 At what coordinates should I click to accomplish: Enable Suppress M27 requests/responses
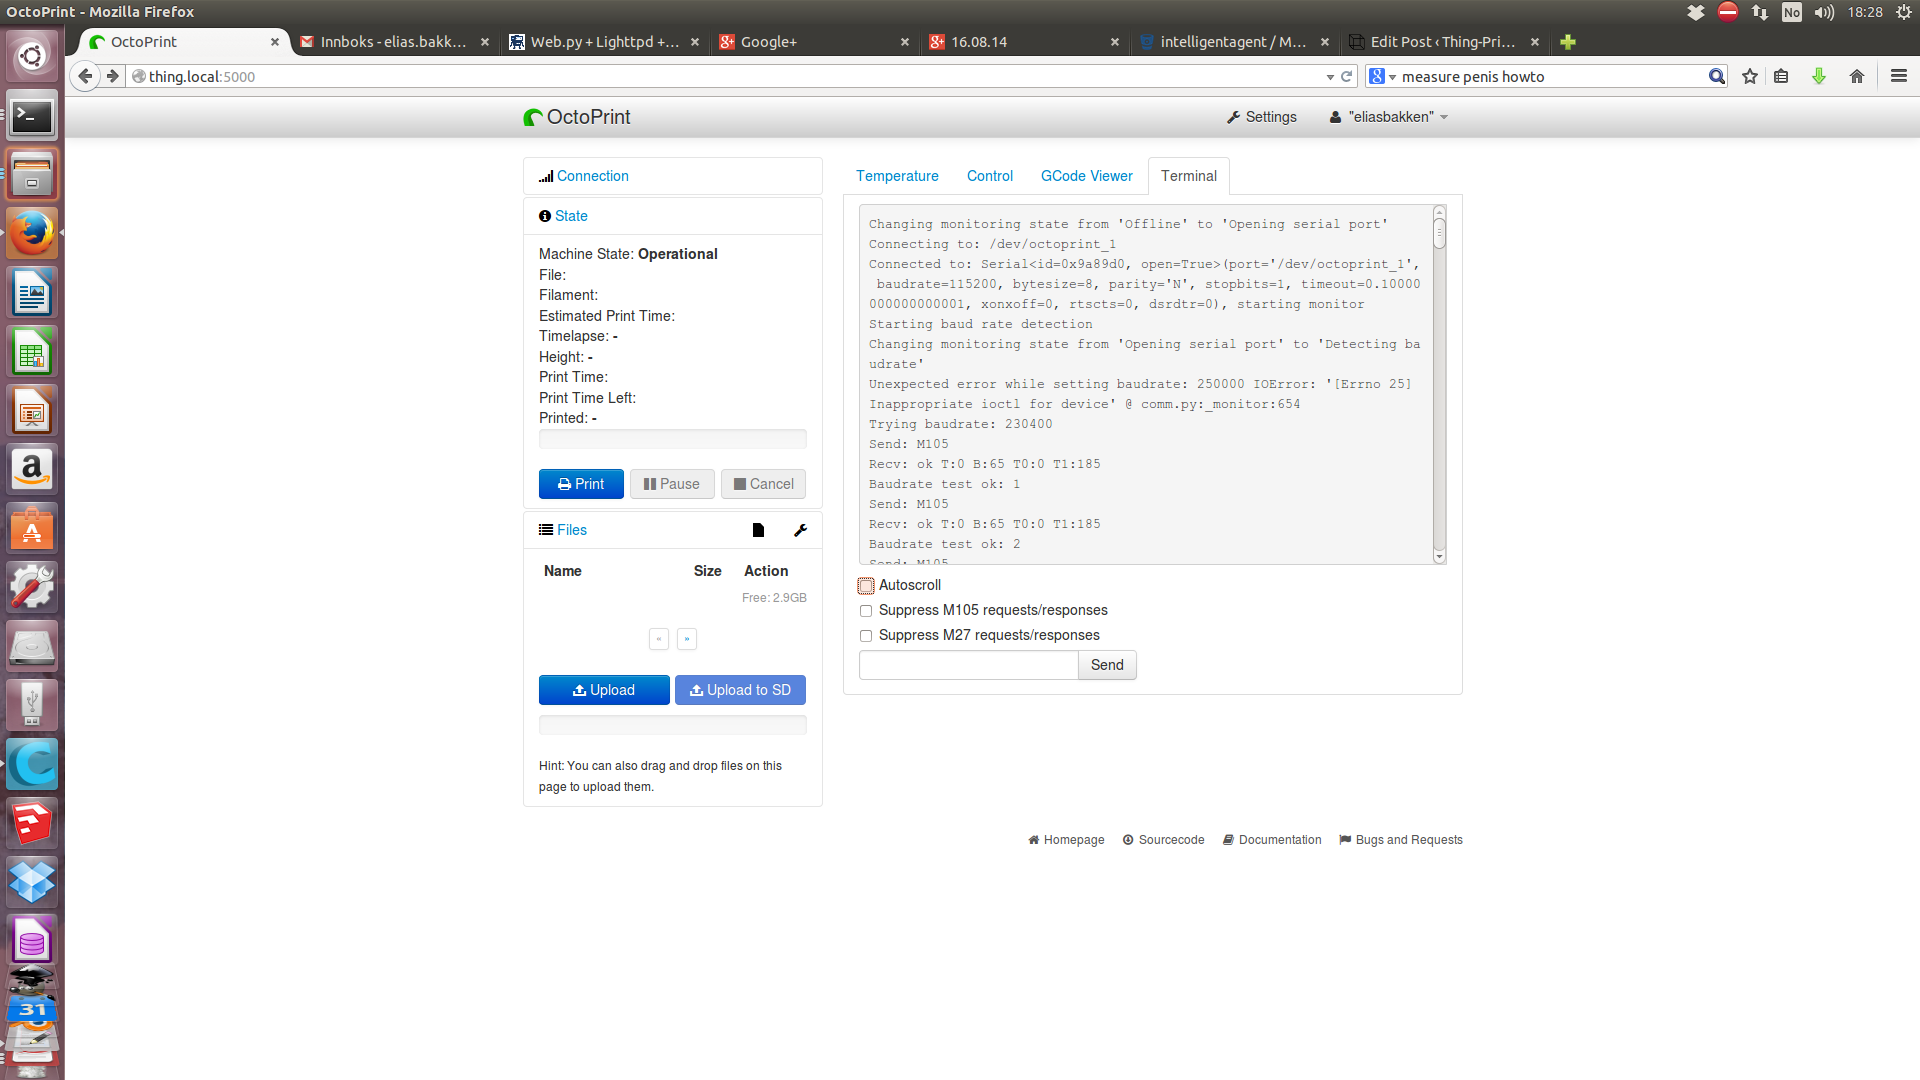point(866,636)
